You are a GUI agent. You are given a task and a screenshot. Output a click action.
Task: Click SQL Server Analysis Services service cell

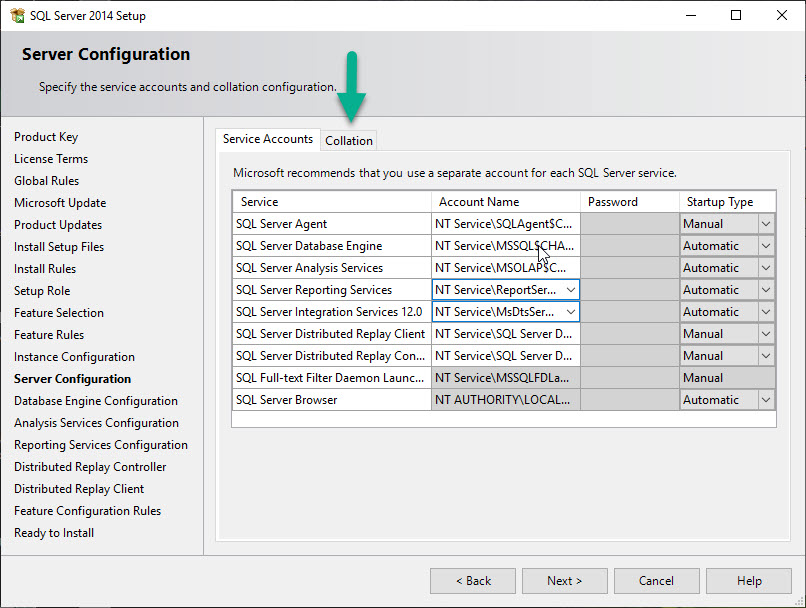[332, 268]
